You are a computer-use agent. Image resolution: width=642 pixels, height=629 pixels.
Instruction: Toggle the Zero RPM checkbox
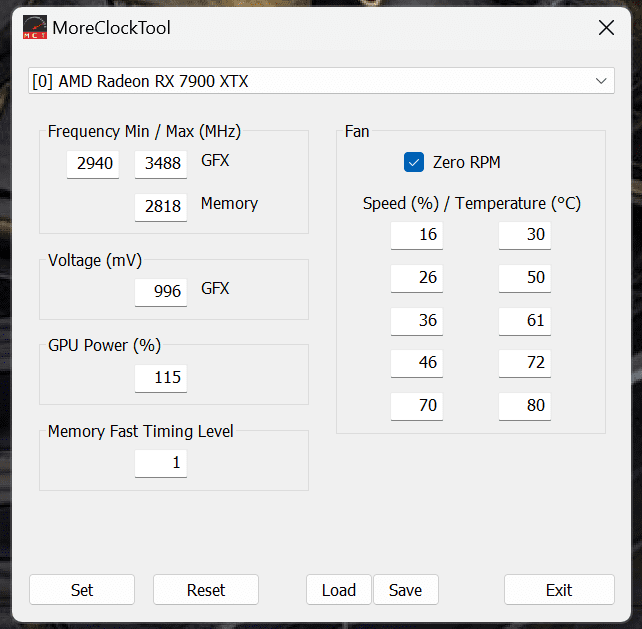pyautogui.click(x=413, y=162)
